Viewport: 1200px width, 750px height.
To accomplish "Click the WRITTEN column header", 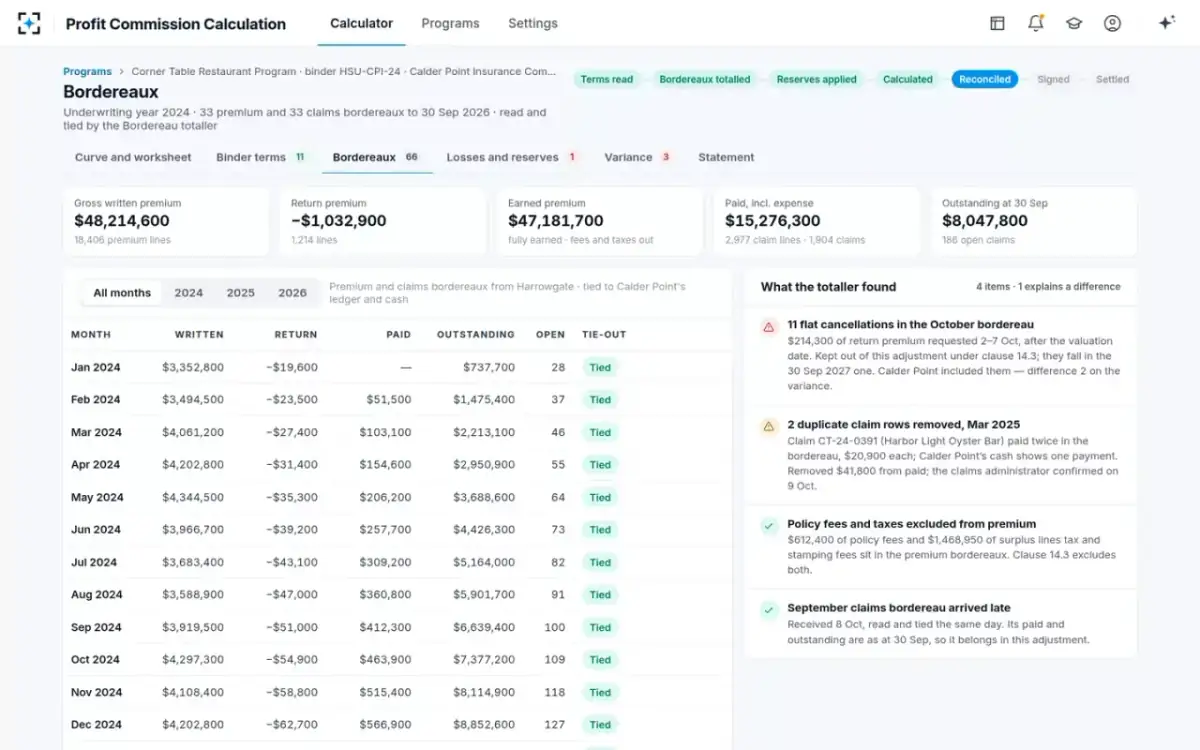I will point(199,334).
